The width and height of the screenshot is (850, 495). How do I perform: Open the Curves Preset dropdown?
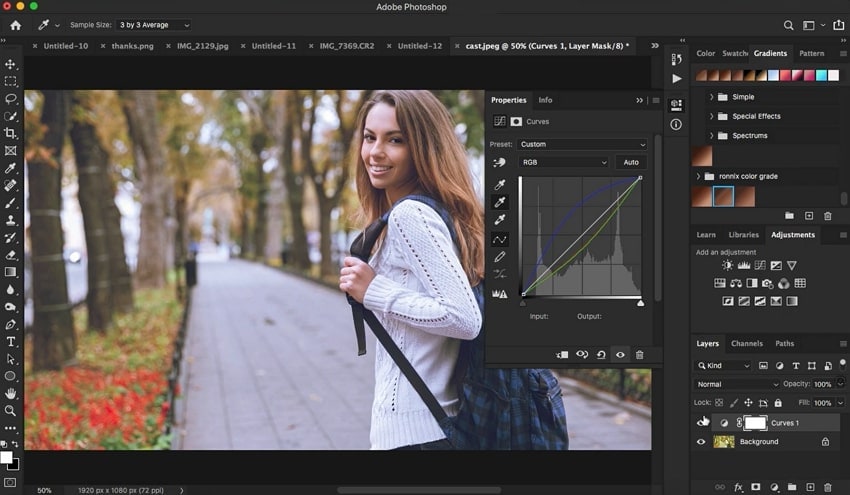click(x=582, y=144)
